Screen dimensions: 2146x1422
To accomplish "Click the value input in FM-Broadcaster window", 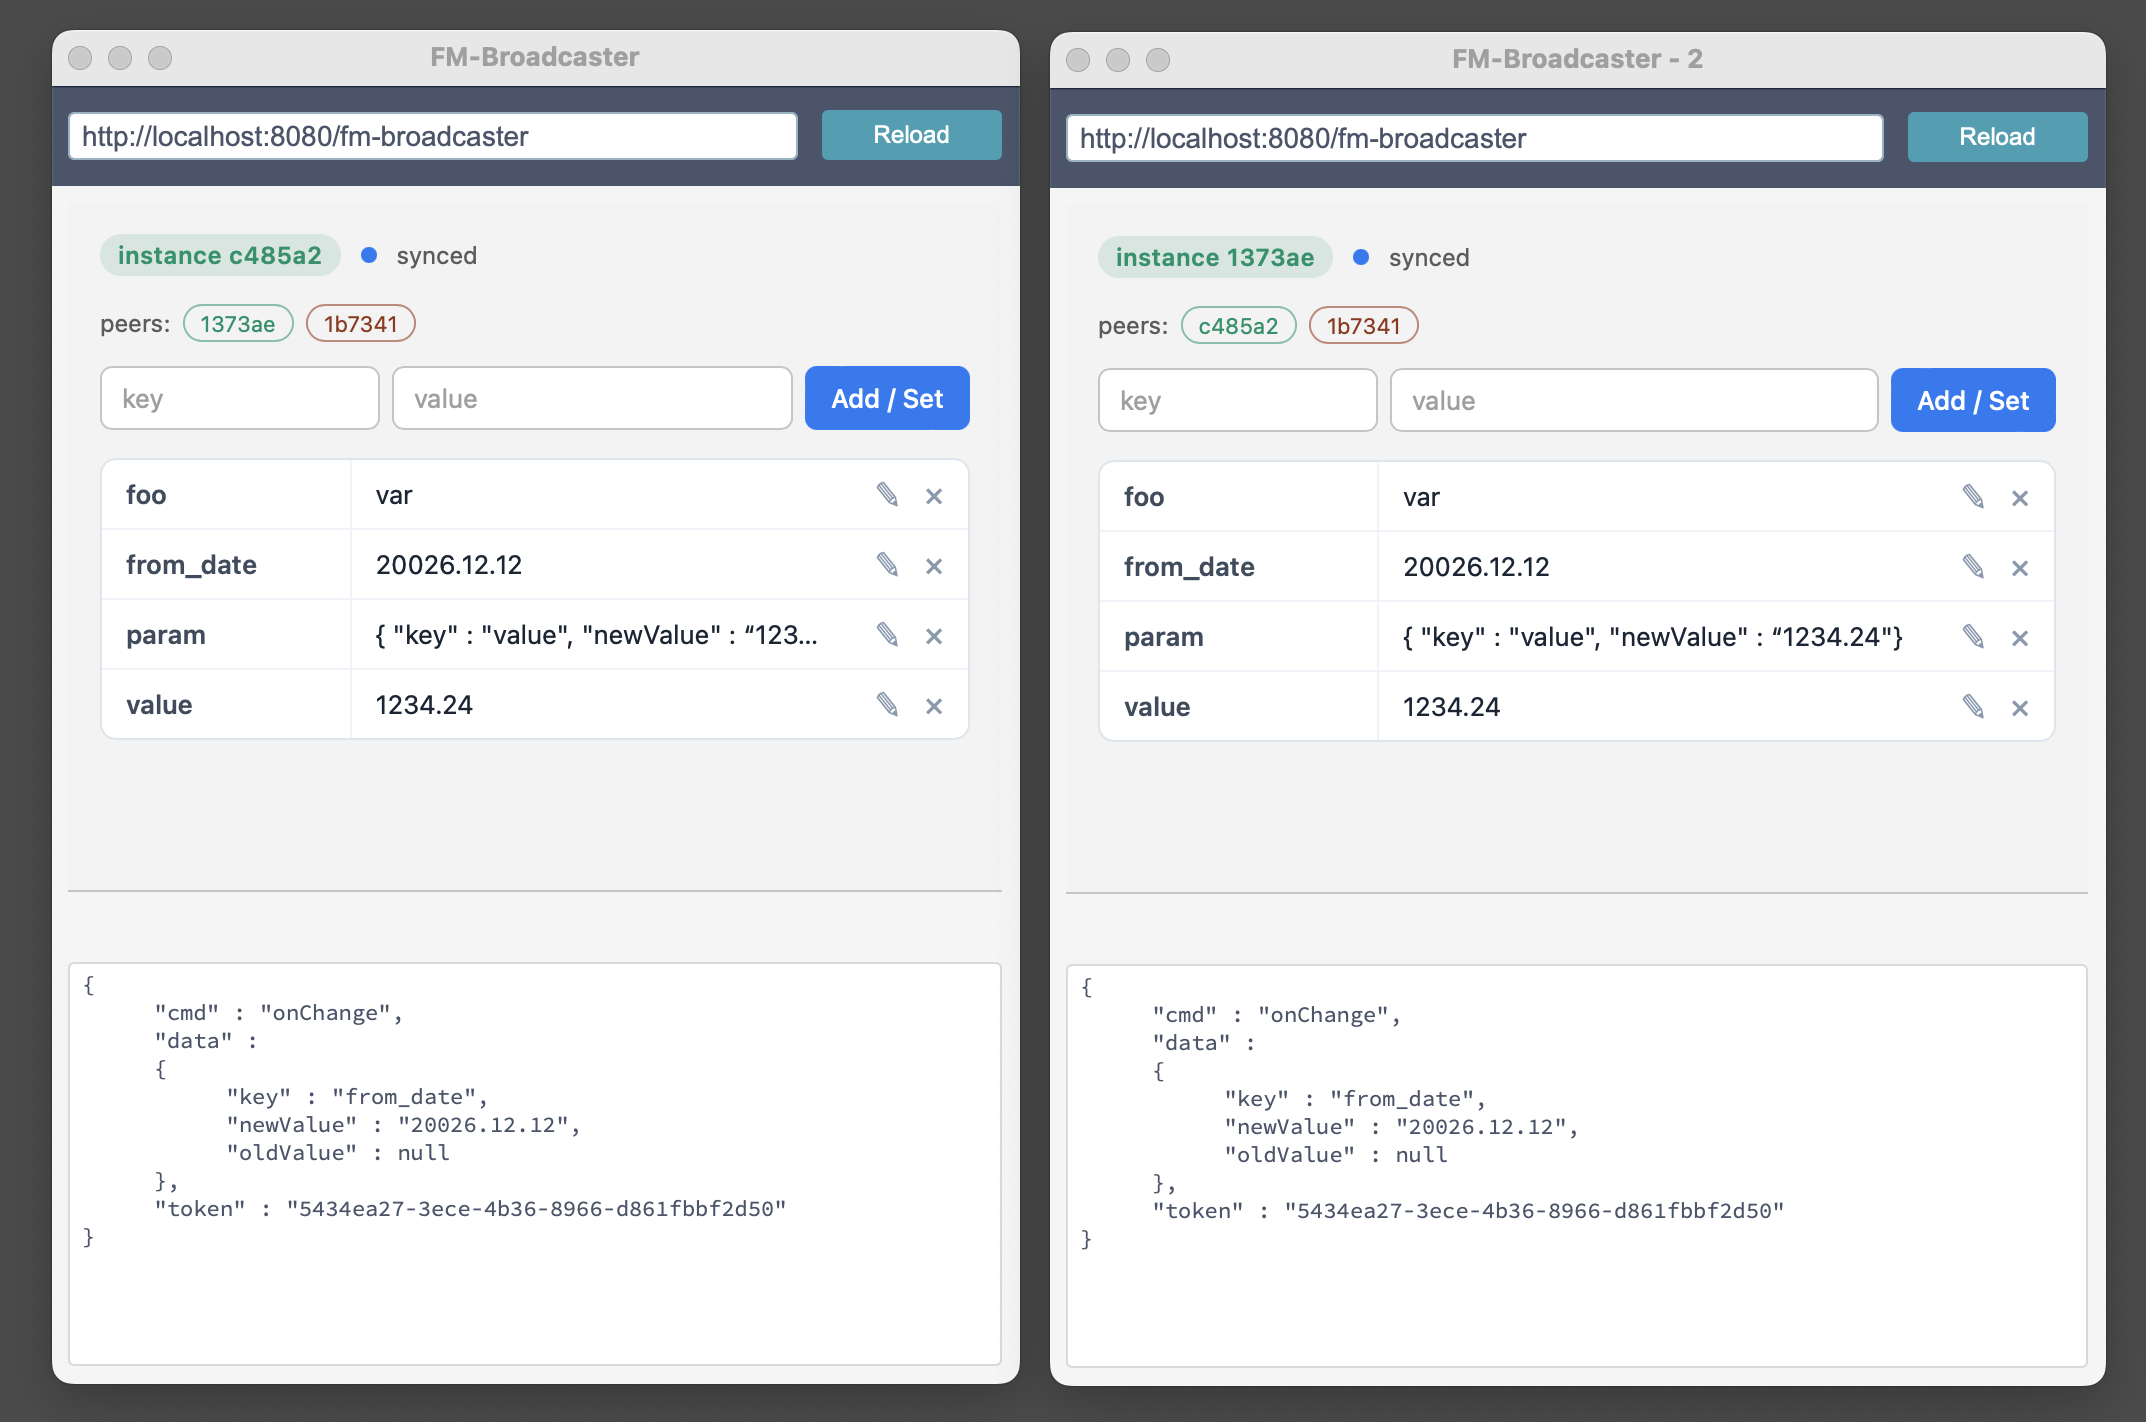I will pyautogui.click(x=592, y=398).
